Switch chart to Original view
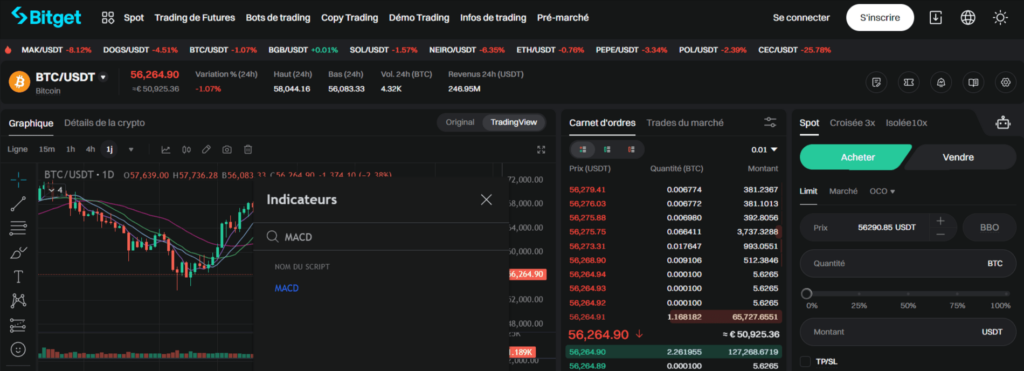 pyautogui.click(x=460, y=122)
